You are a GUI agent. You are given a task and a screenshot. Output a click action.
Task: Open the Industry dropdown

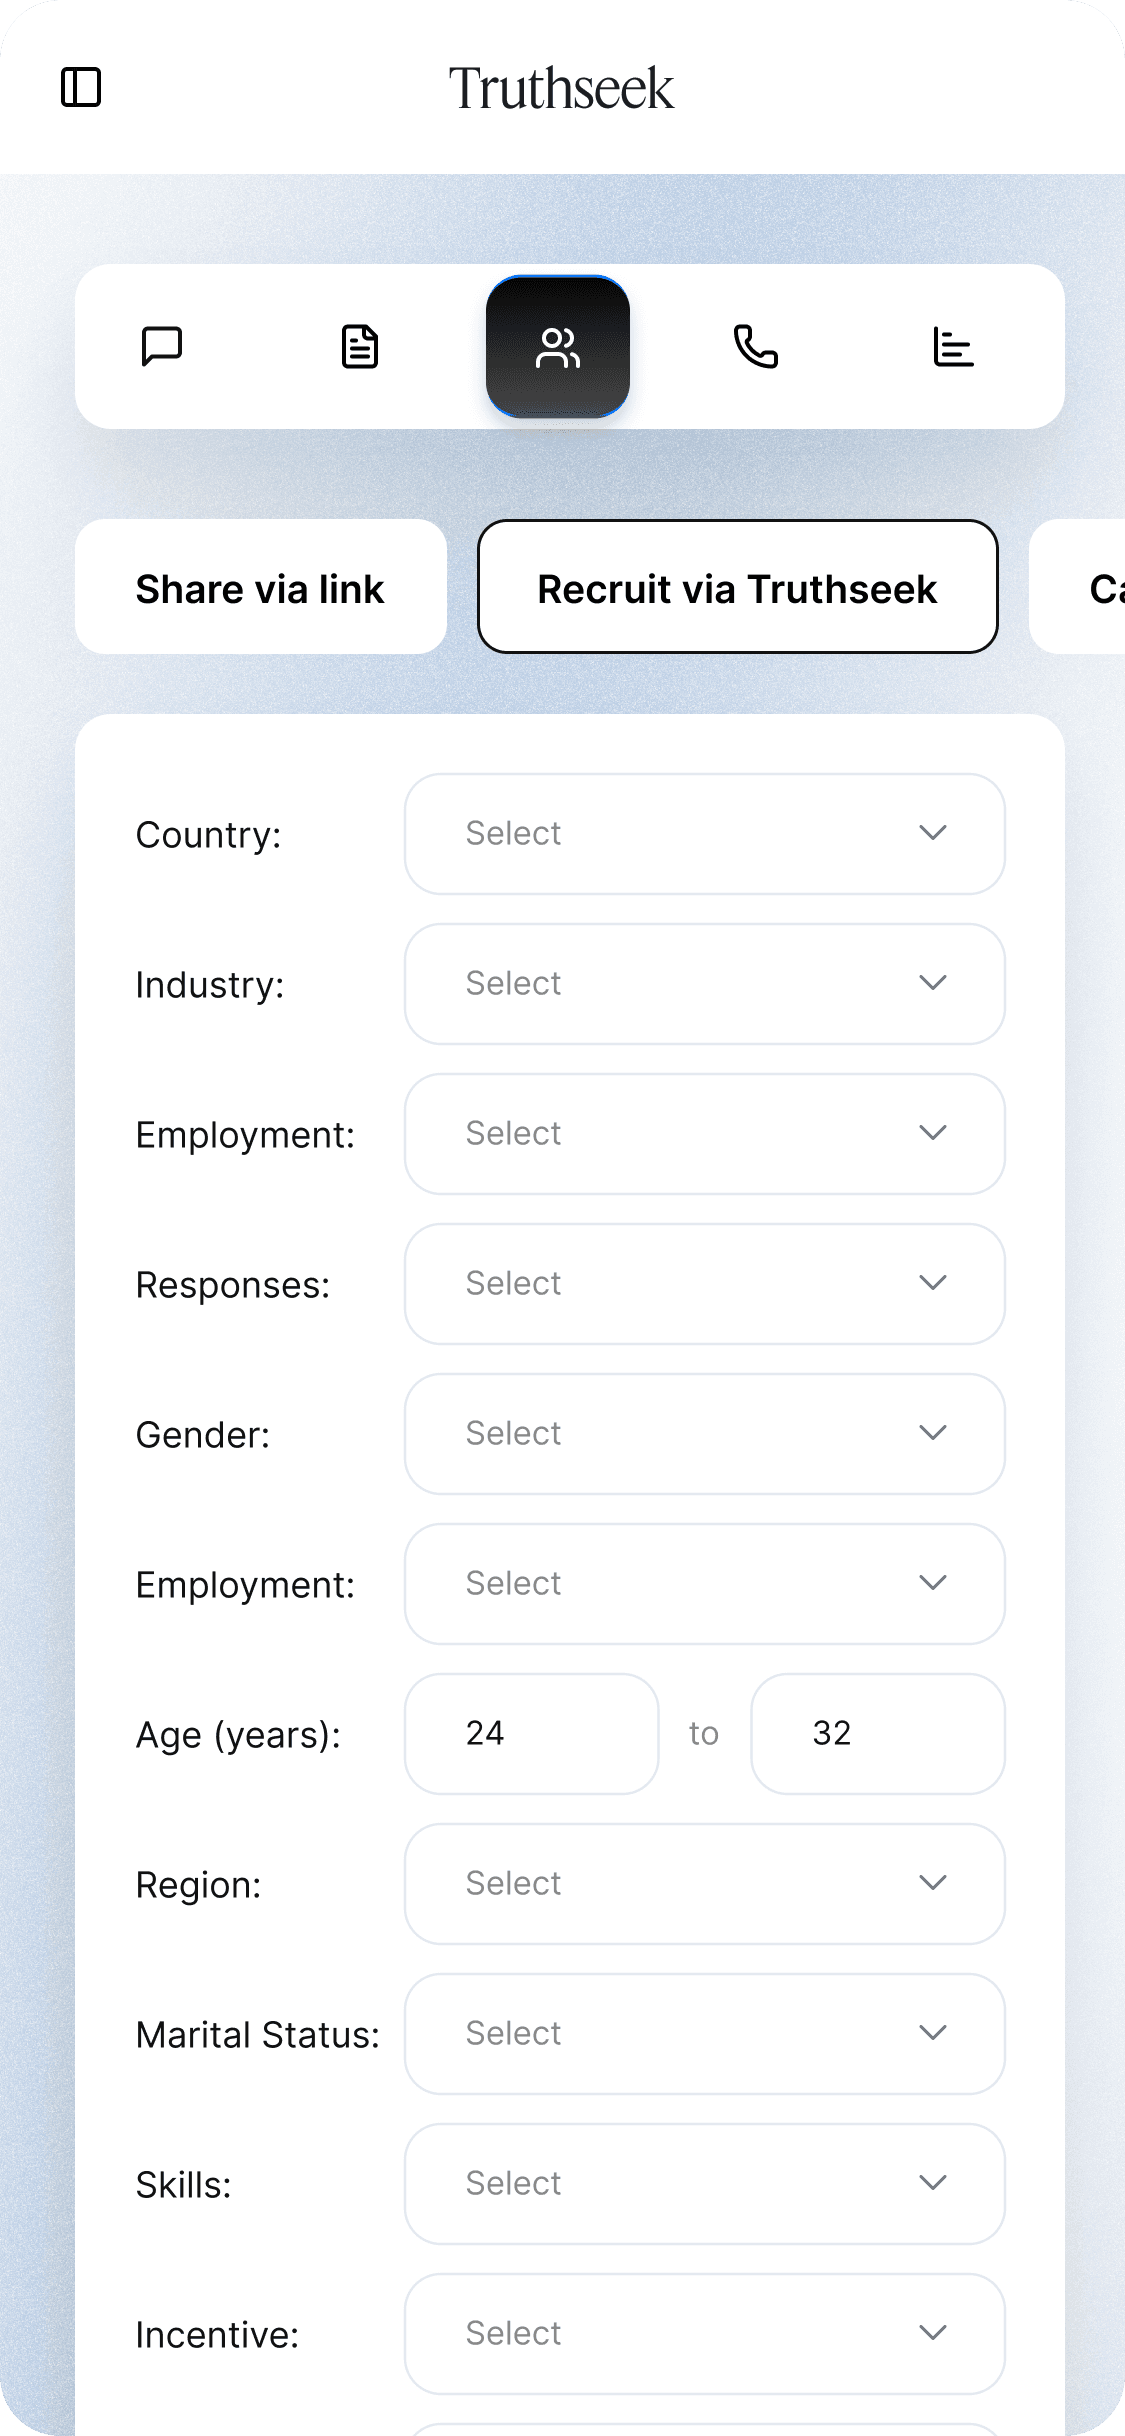point(703,983)
